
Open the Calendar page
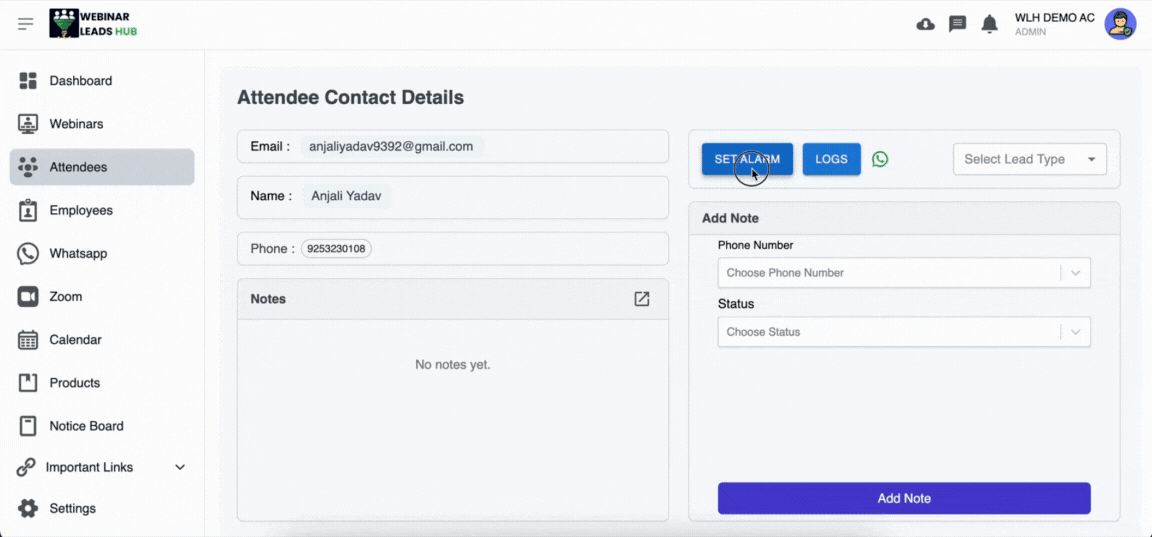(x=75, y=340)
